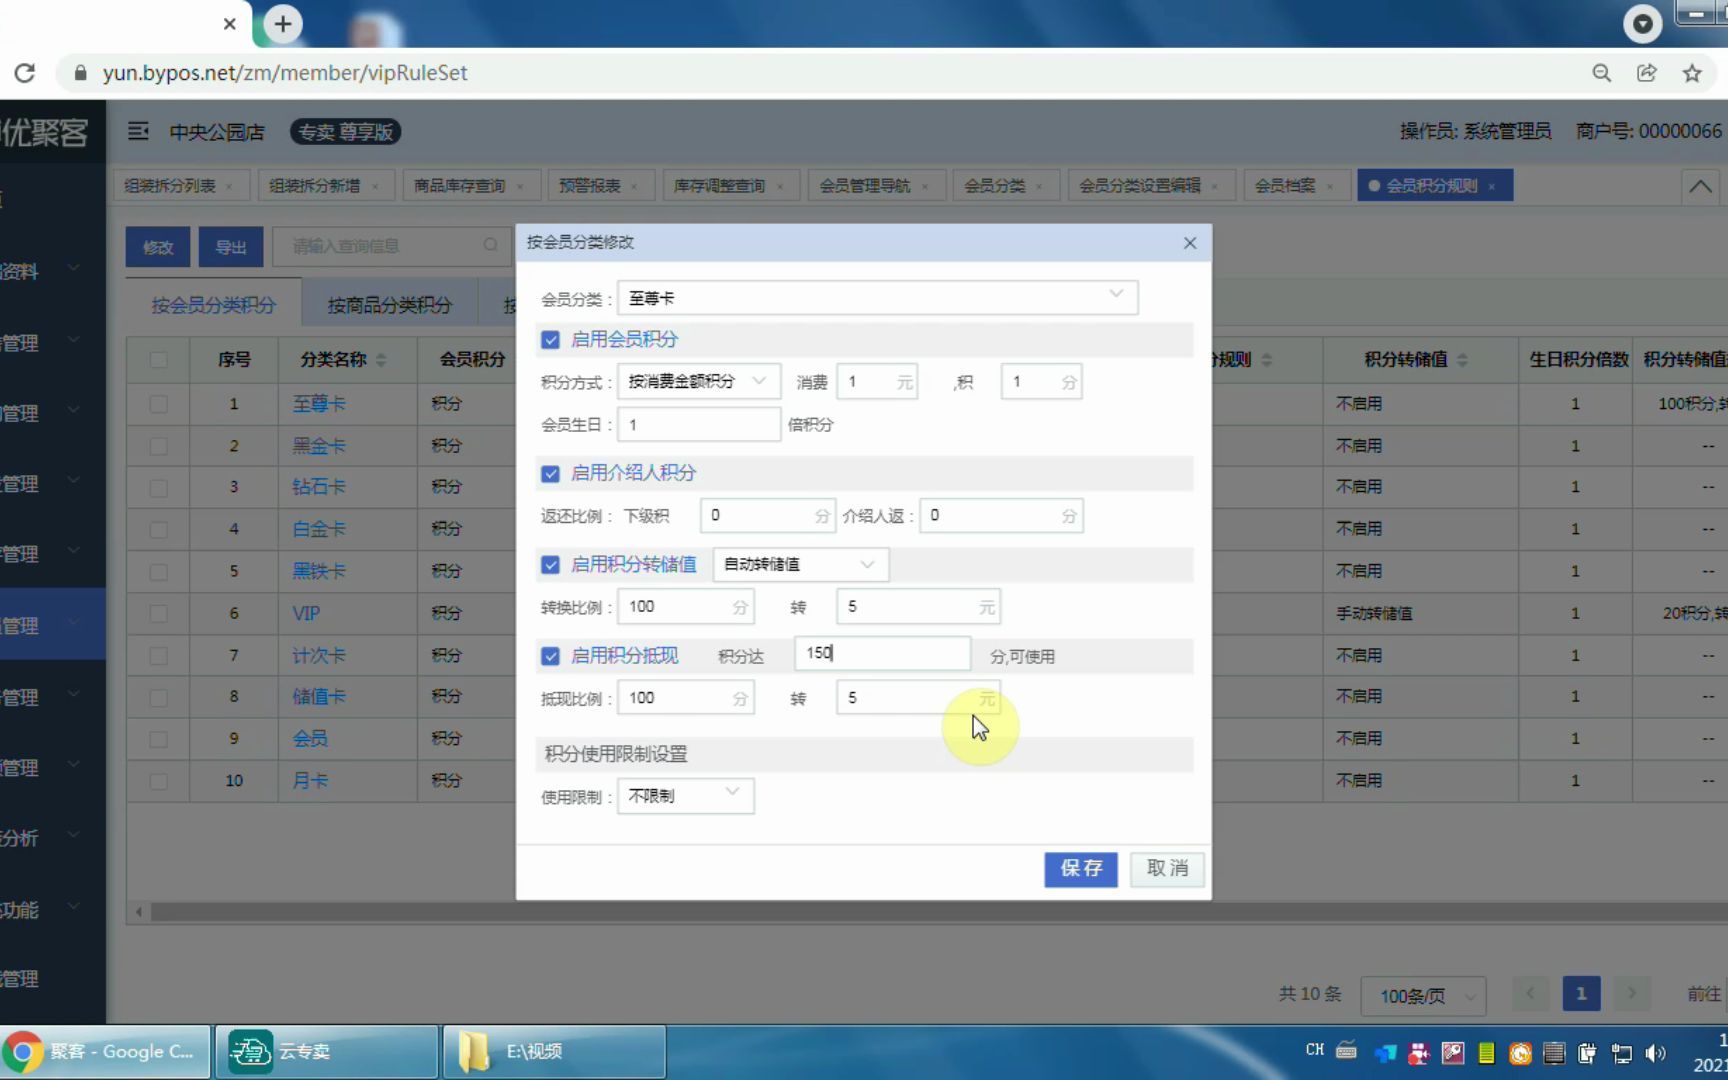
Task: Expand the sidebar 分析 menu chevron
Action: (73, 835)
